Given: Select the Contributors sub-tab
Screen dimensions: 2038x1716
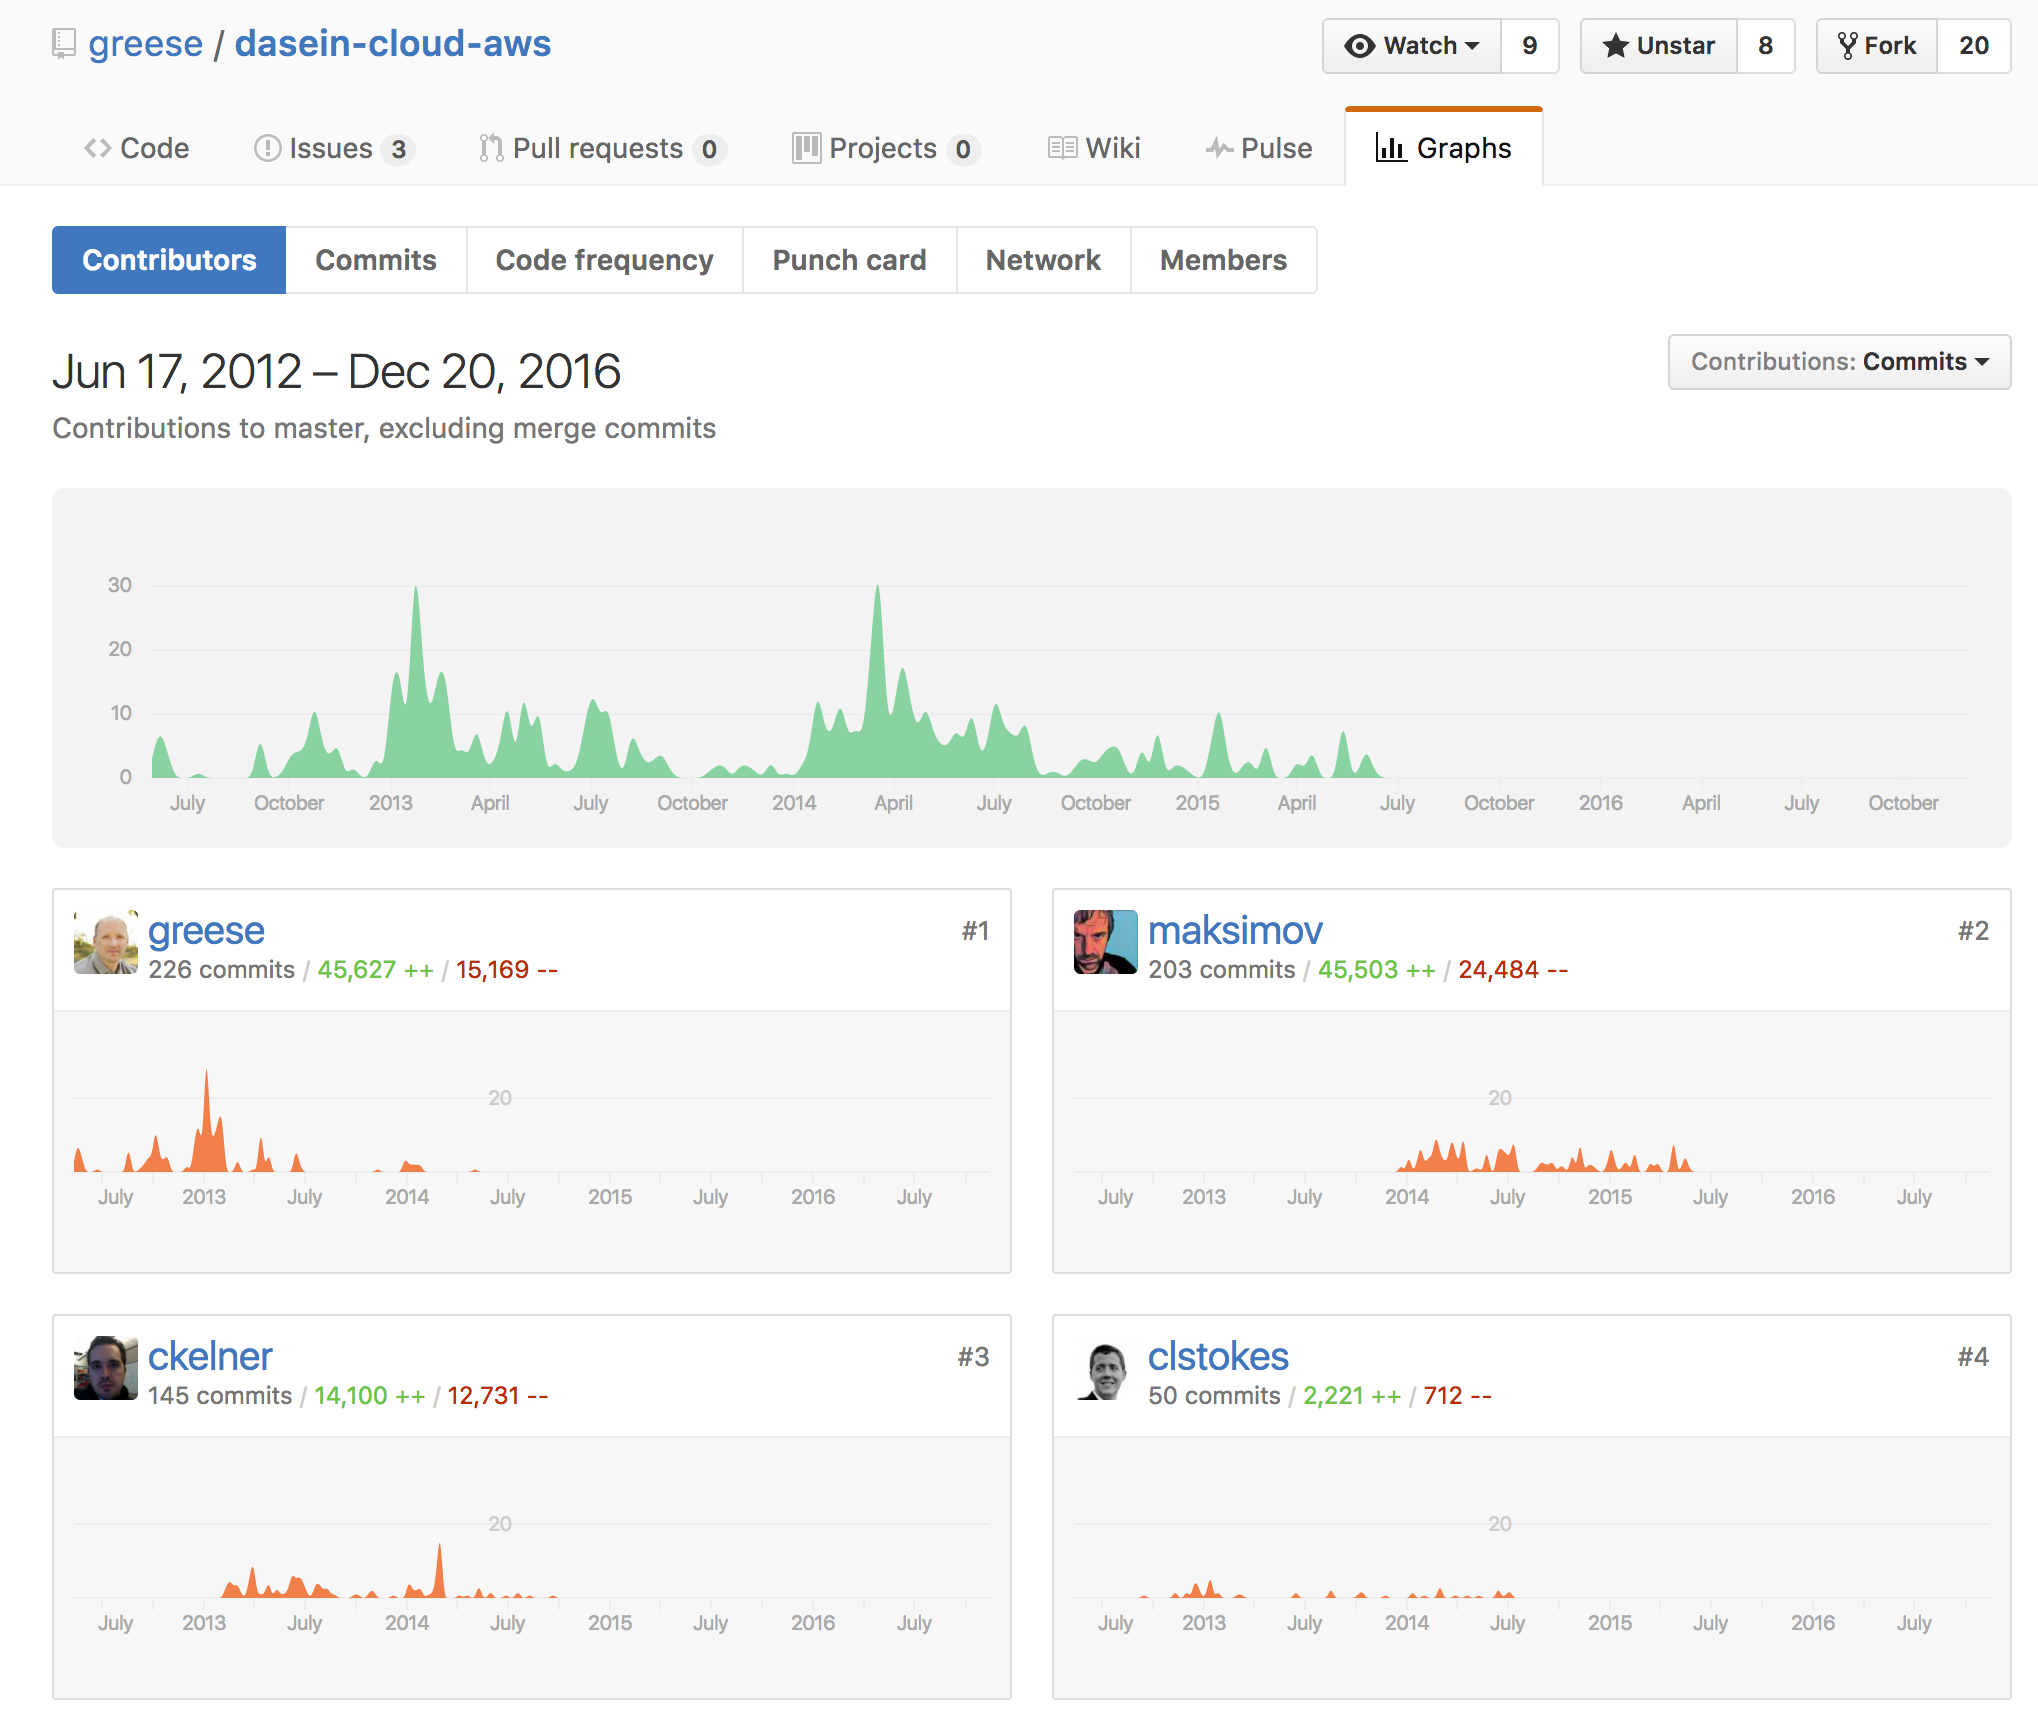Looking at the screenshot, I should [169, 260].
